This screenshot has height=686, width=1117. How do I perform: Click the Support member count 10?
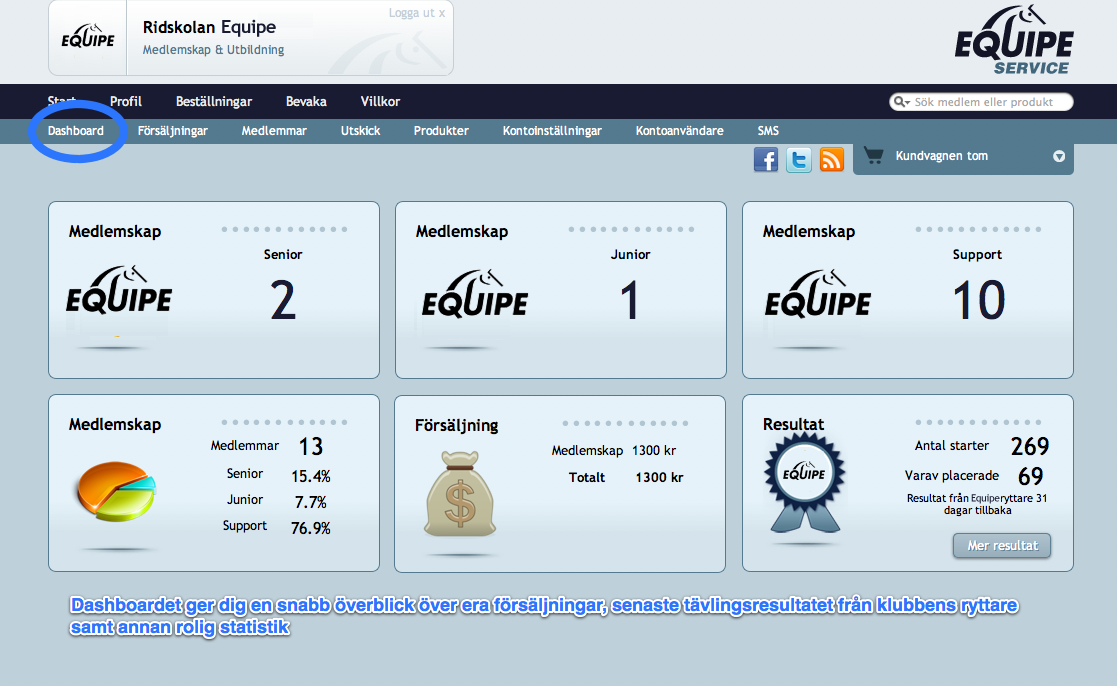(x=979, y=300)
